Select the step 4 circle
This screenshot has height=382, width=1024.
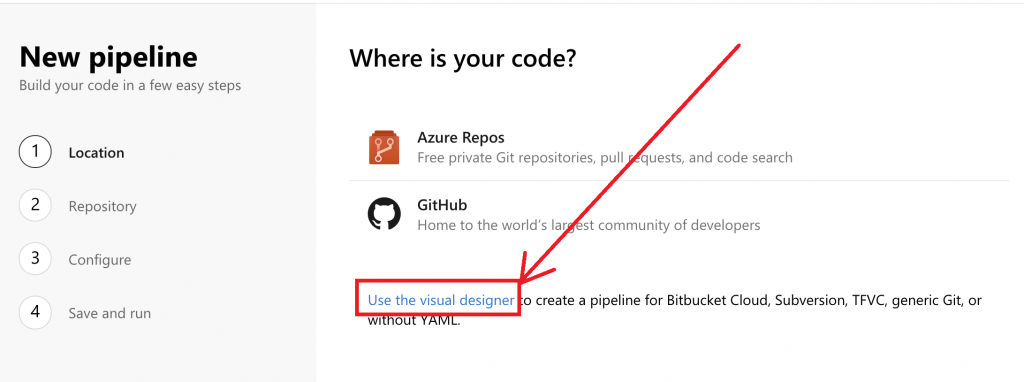[x=35, y=313]
